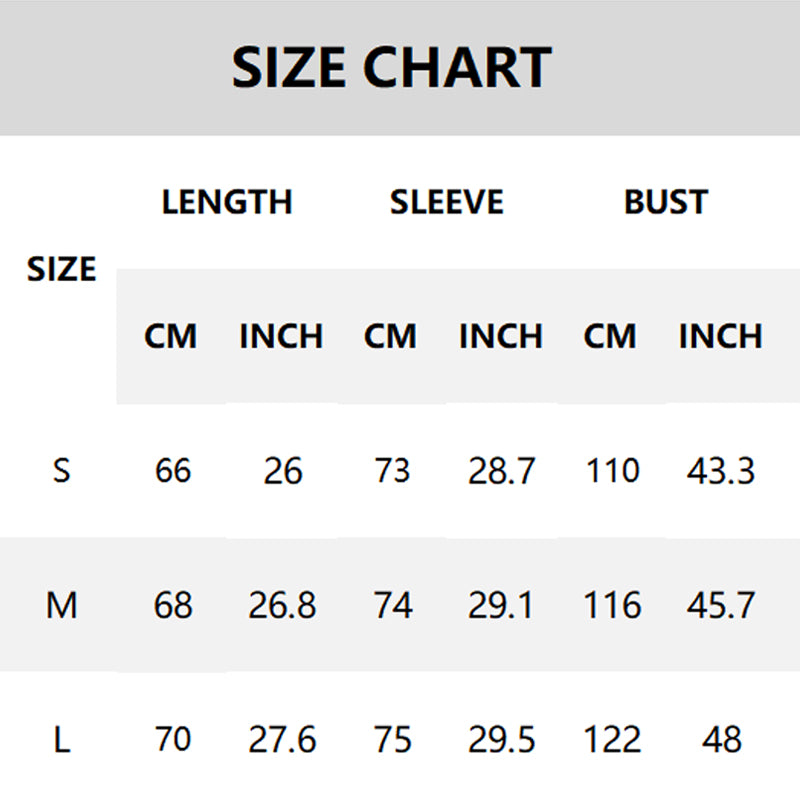Image resolution: width=800 pixels, height=800 pixels.
Task: Select the 27.6 length inch value
Action: click(282, 740)
